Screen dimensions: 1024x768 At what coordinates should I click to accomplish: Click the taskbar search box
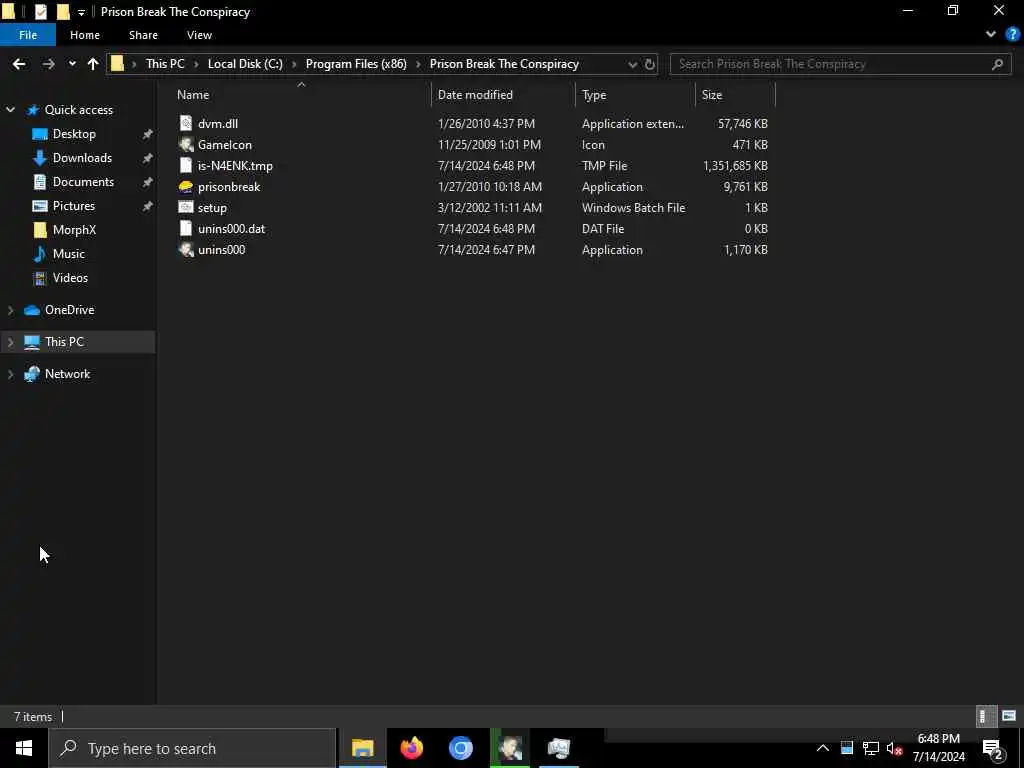[x=192, y=748]
